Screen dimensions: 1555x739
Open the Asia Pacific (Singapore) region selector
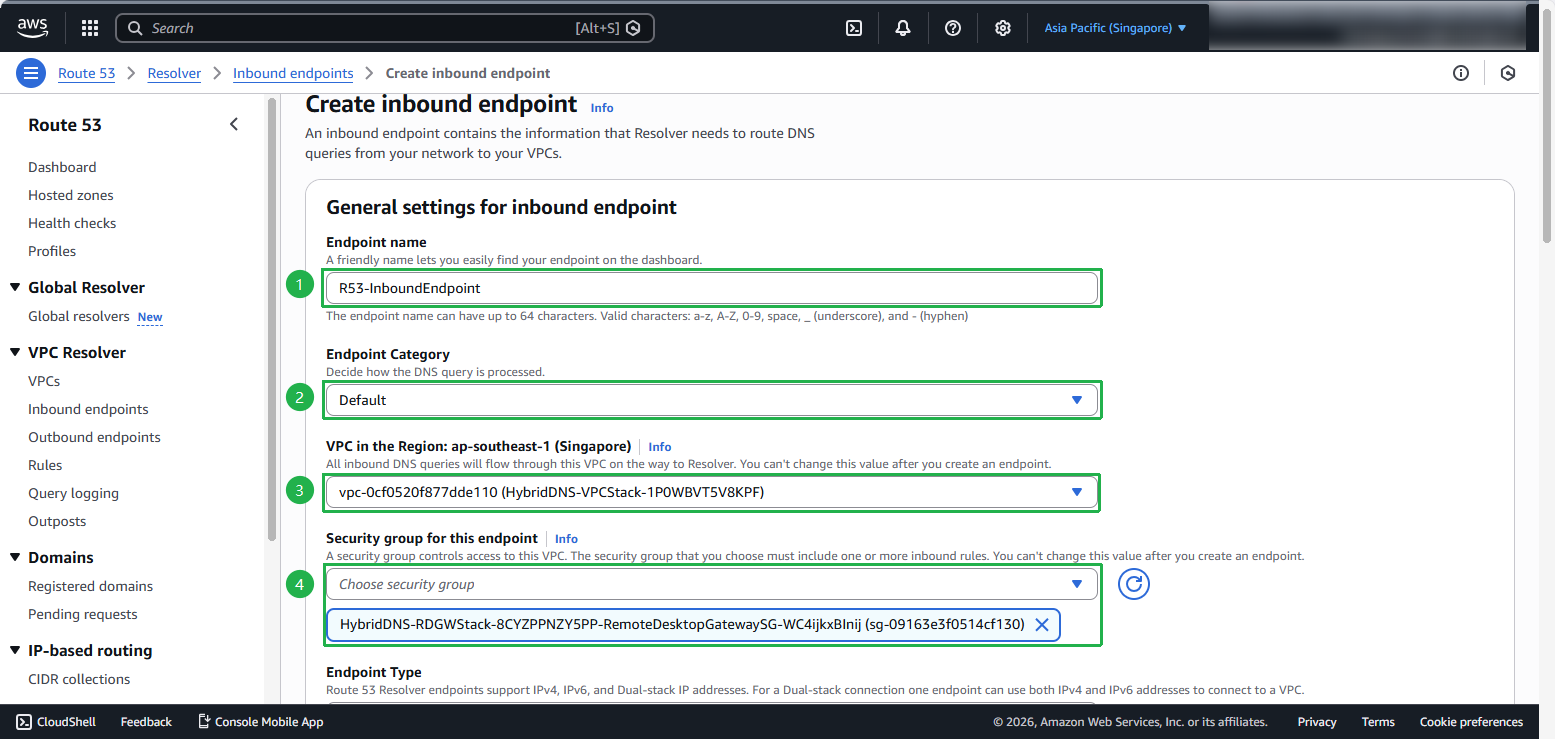[1115, 28]
